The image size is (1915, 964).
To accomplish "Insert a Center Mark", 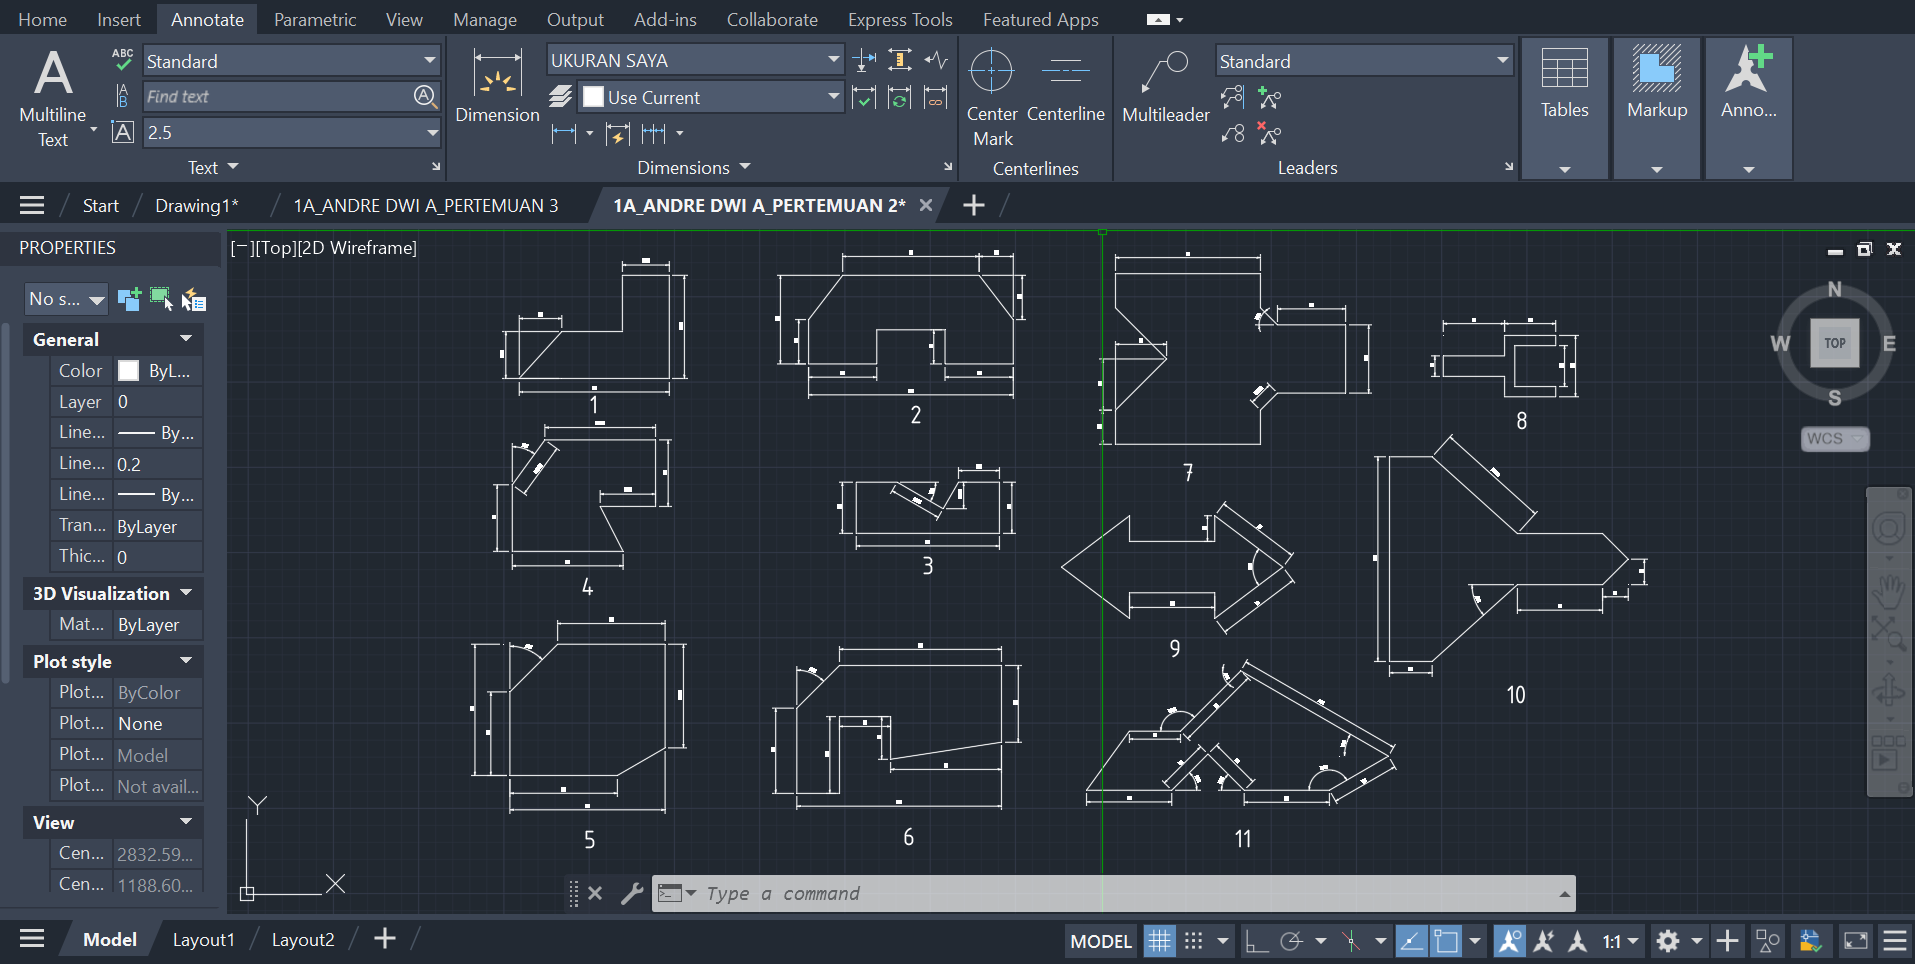I will (x=992, y=98).
